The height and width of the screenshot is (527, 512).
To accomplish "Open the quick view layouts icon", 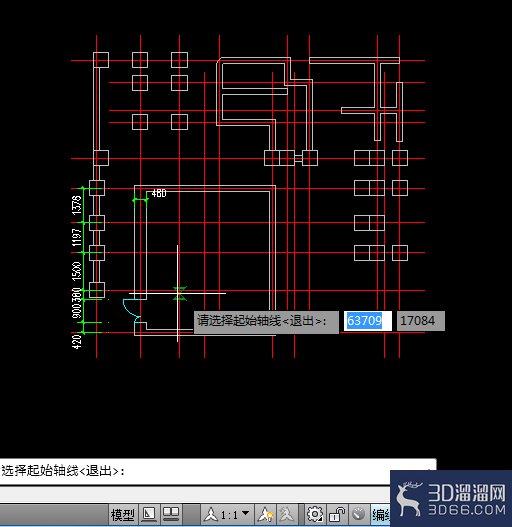I will tap(149, 514).
